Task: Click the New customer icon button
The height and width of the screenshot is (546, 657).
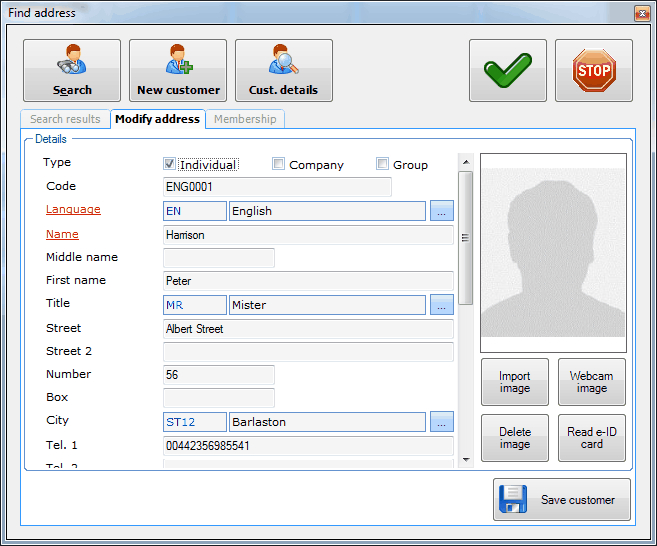Action: point(178,62)
